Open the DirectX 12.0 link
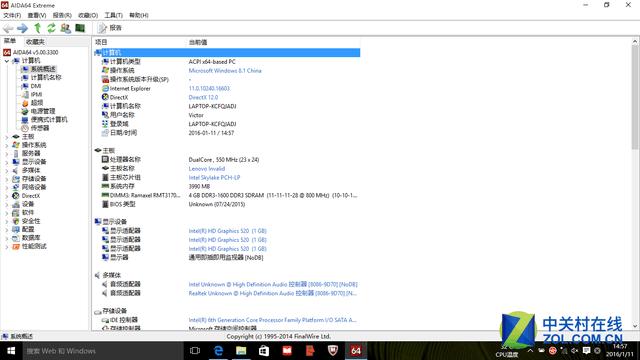The image size is (640, 360). point(203,97)
